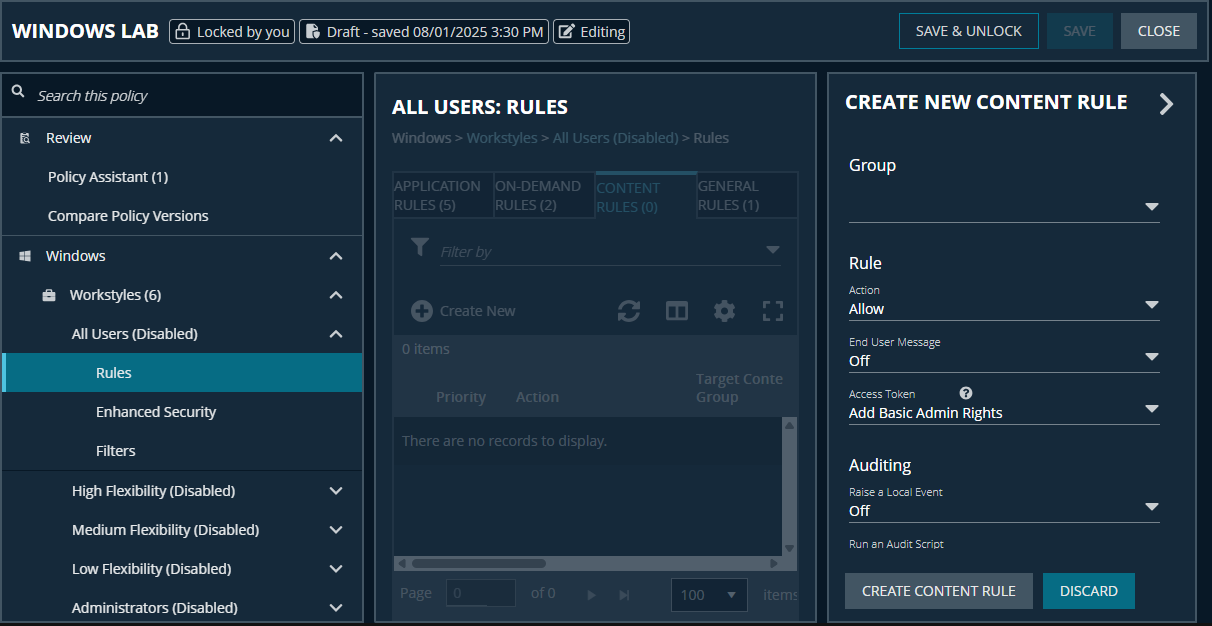Discard the new content rule
Screen dimensions: 1212x626
coord(1088,591)
